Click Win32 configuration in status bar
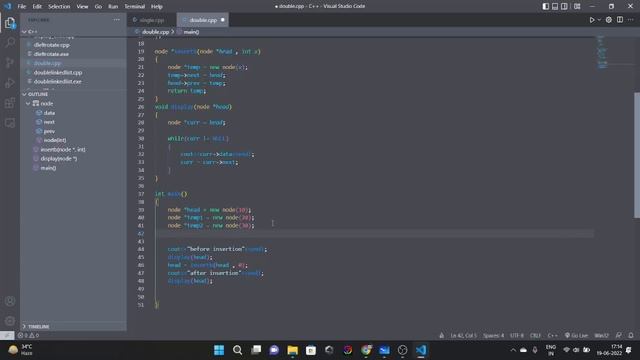640x360 pixels. (601, 335)
